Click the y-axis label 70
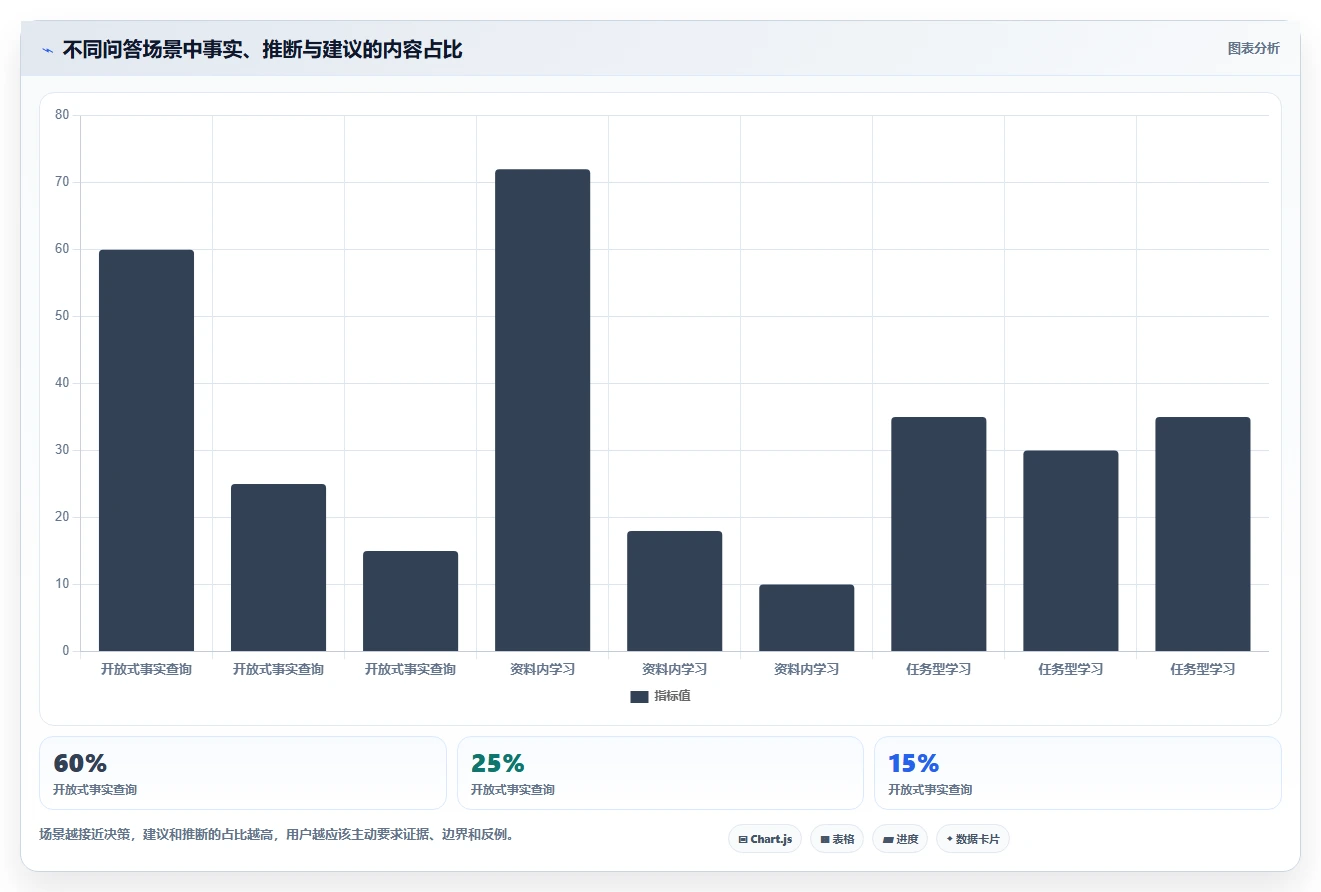1321x892 pixels. tap(62, 182)
